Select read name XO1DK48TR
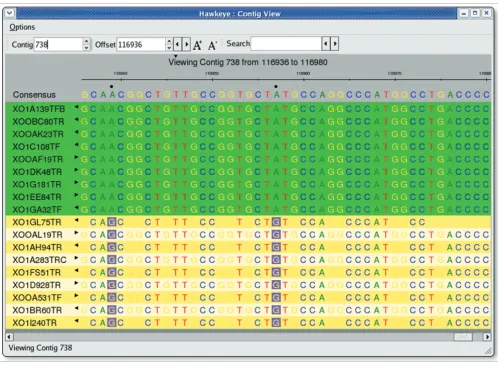 (37, 172)
